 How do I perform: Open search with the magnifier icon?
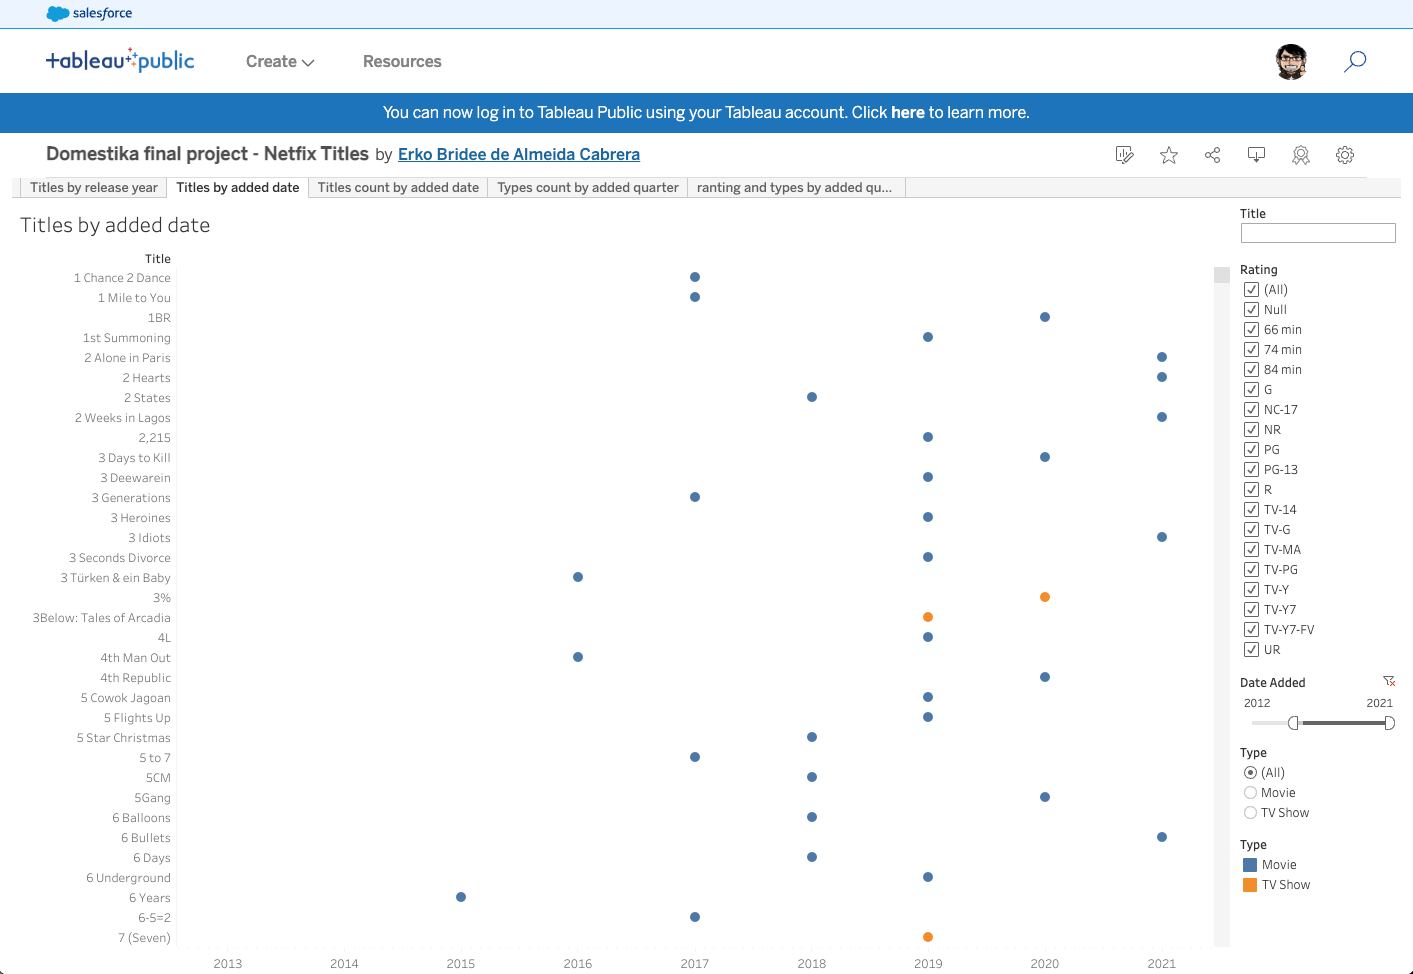[1355, 61]
